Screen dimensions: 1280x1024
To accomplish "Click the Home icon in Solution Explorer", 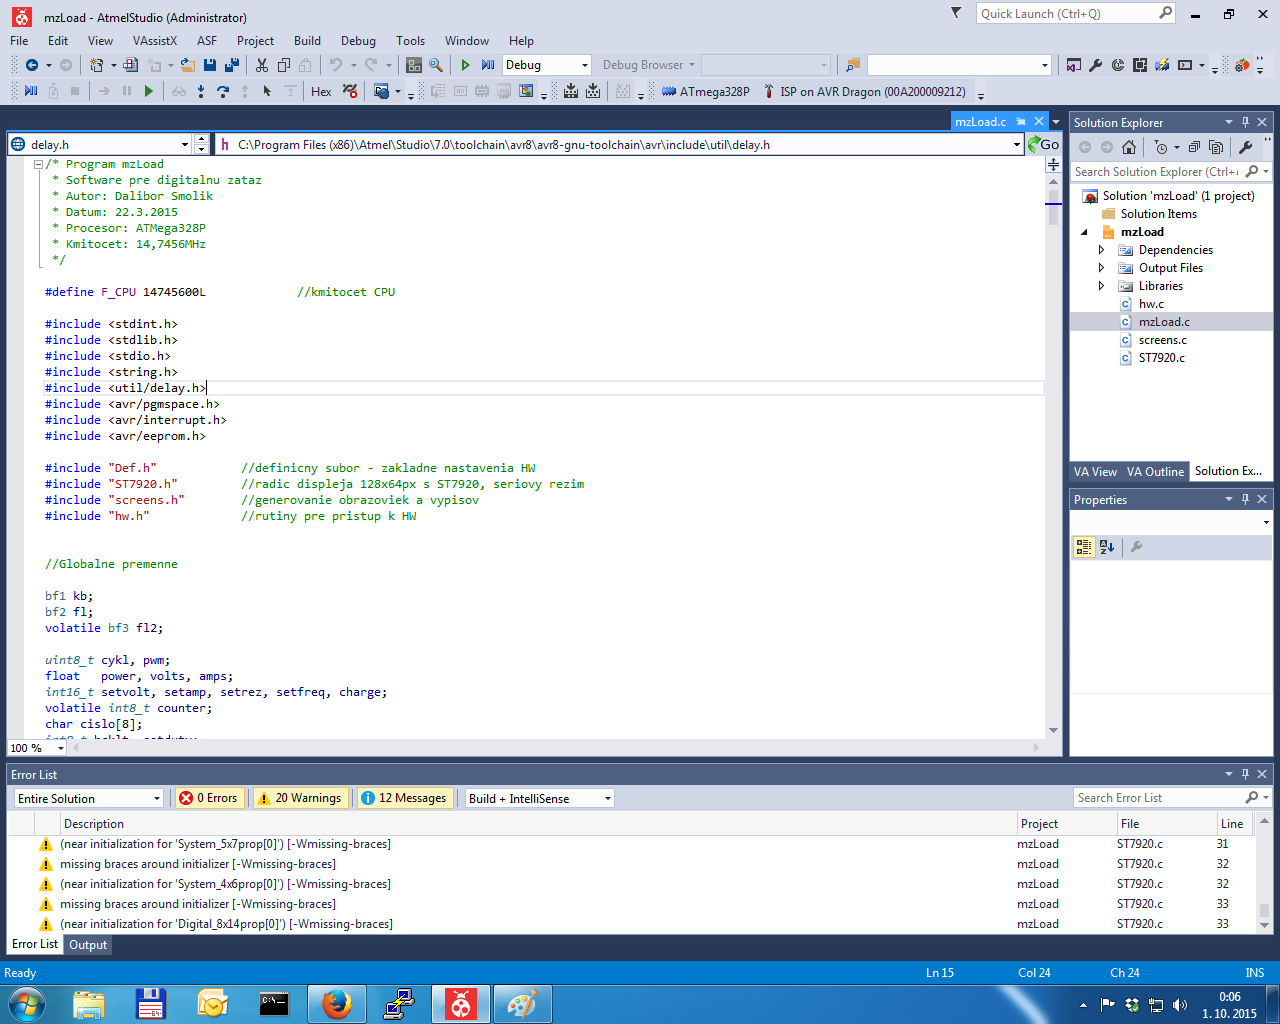I will 1129,147.
